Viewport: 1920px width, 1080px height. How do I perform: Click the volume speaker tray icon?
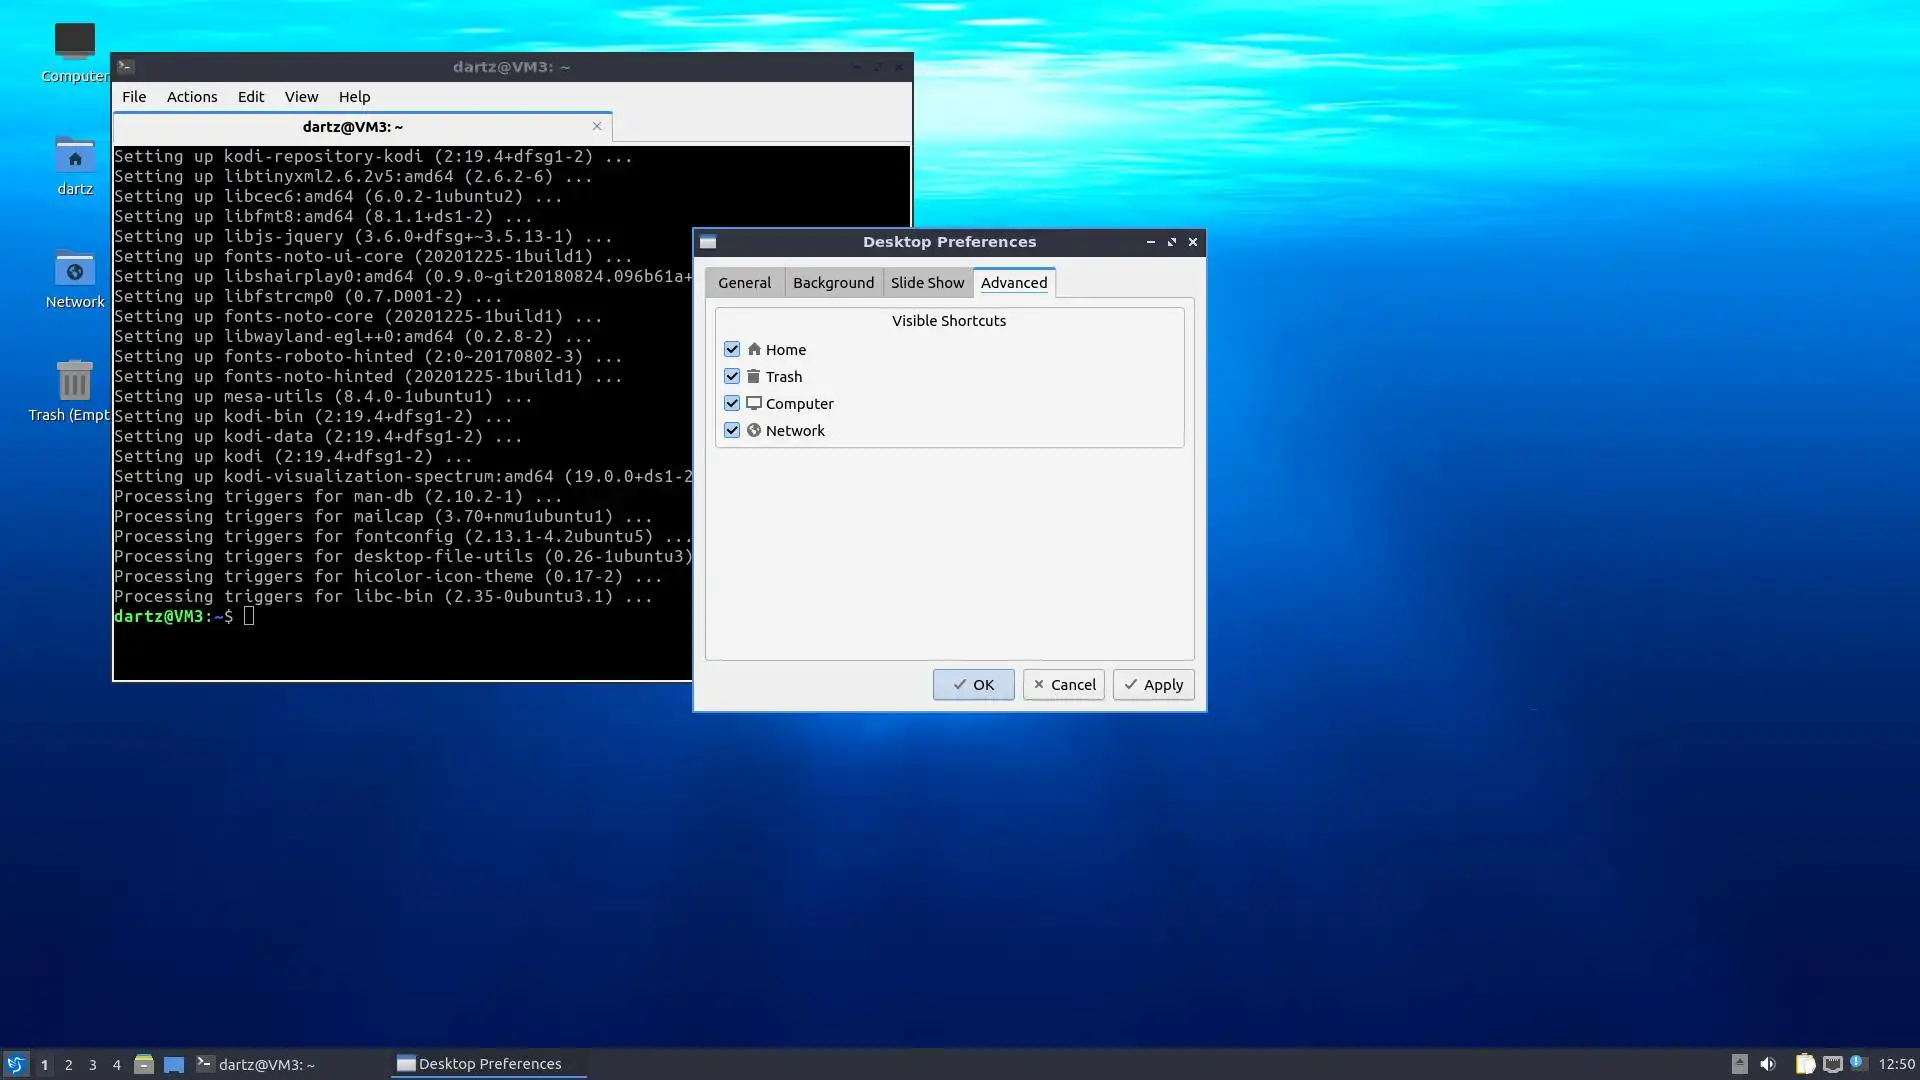1768,1064
